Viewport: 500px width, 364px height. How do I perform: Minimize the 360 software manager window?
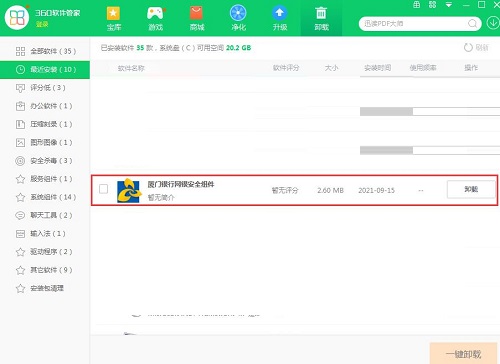click(x=466, y=5)
